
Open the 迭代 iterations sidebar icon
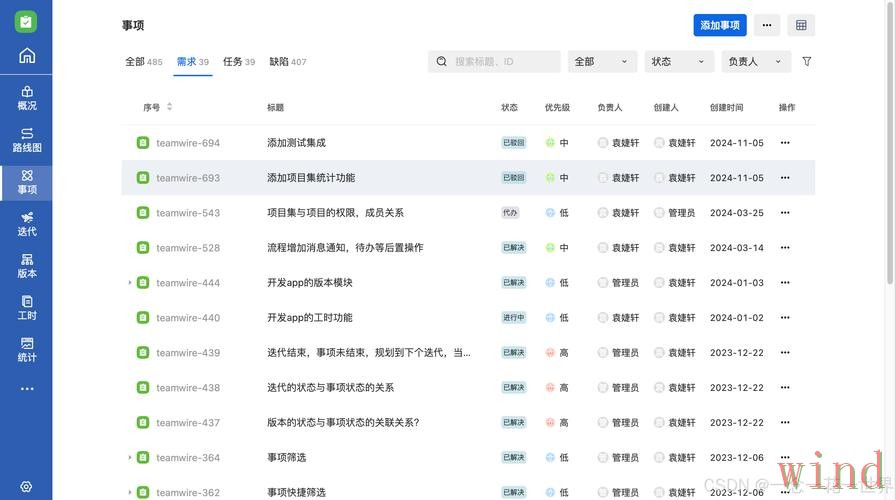[x=27, y=223]
